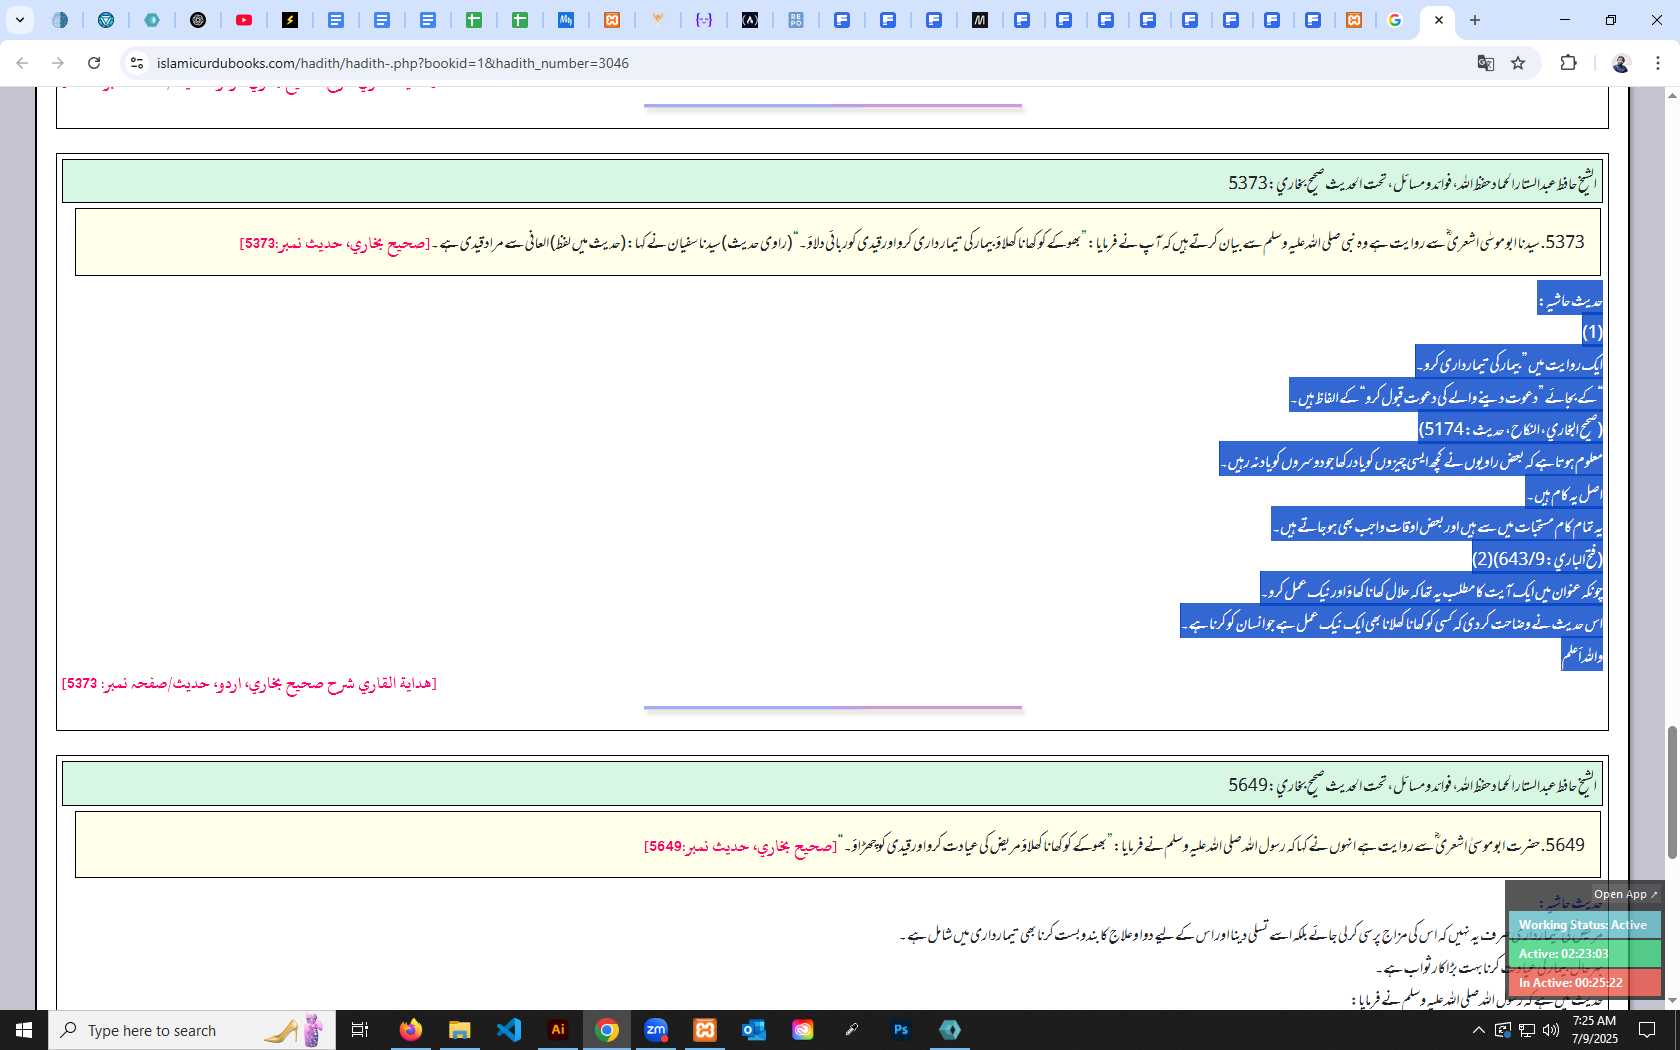
Task: Open the Windows Start menu
Action: click(24, 1030)
